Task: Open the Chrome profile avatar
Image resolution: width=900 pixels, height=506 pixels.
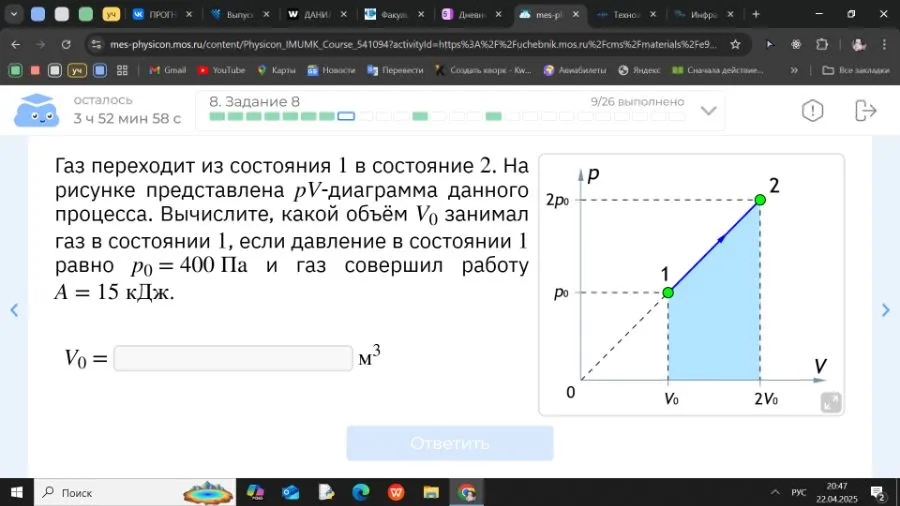Action: [x=859, y=44]
